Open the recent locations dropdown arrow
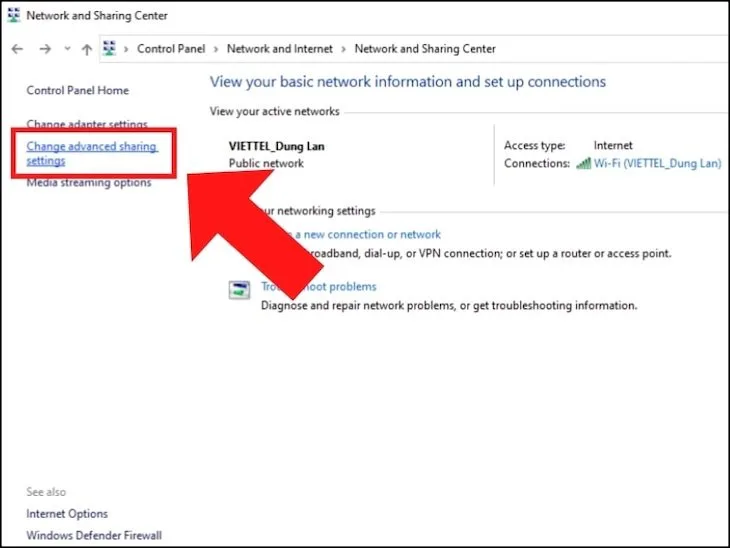 68,48
